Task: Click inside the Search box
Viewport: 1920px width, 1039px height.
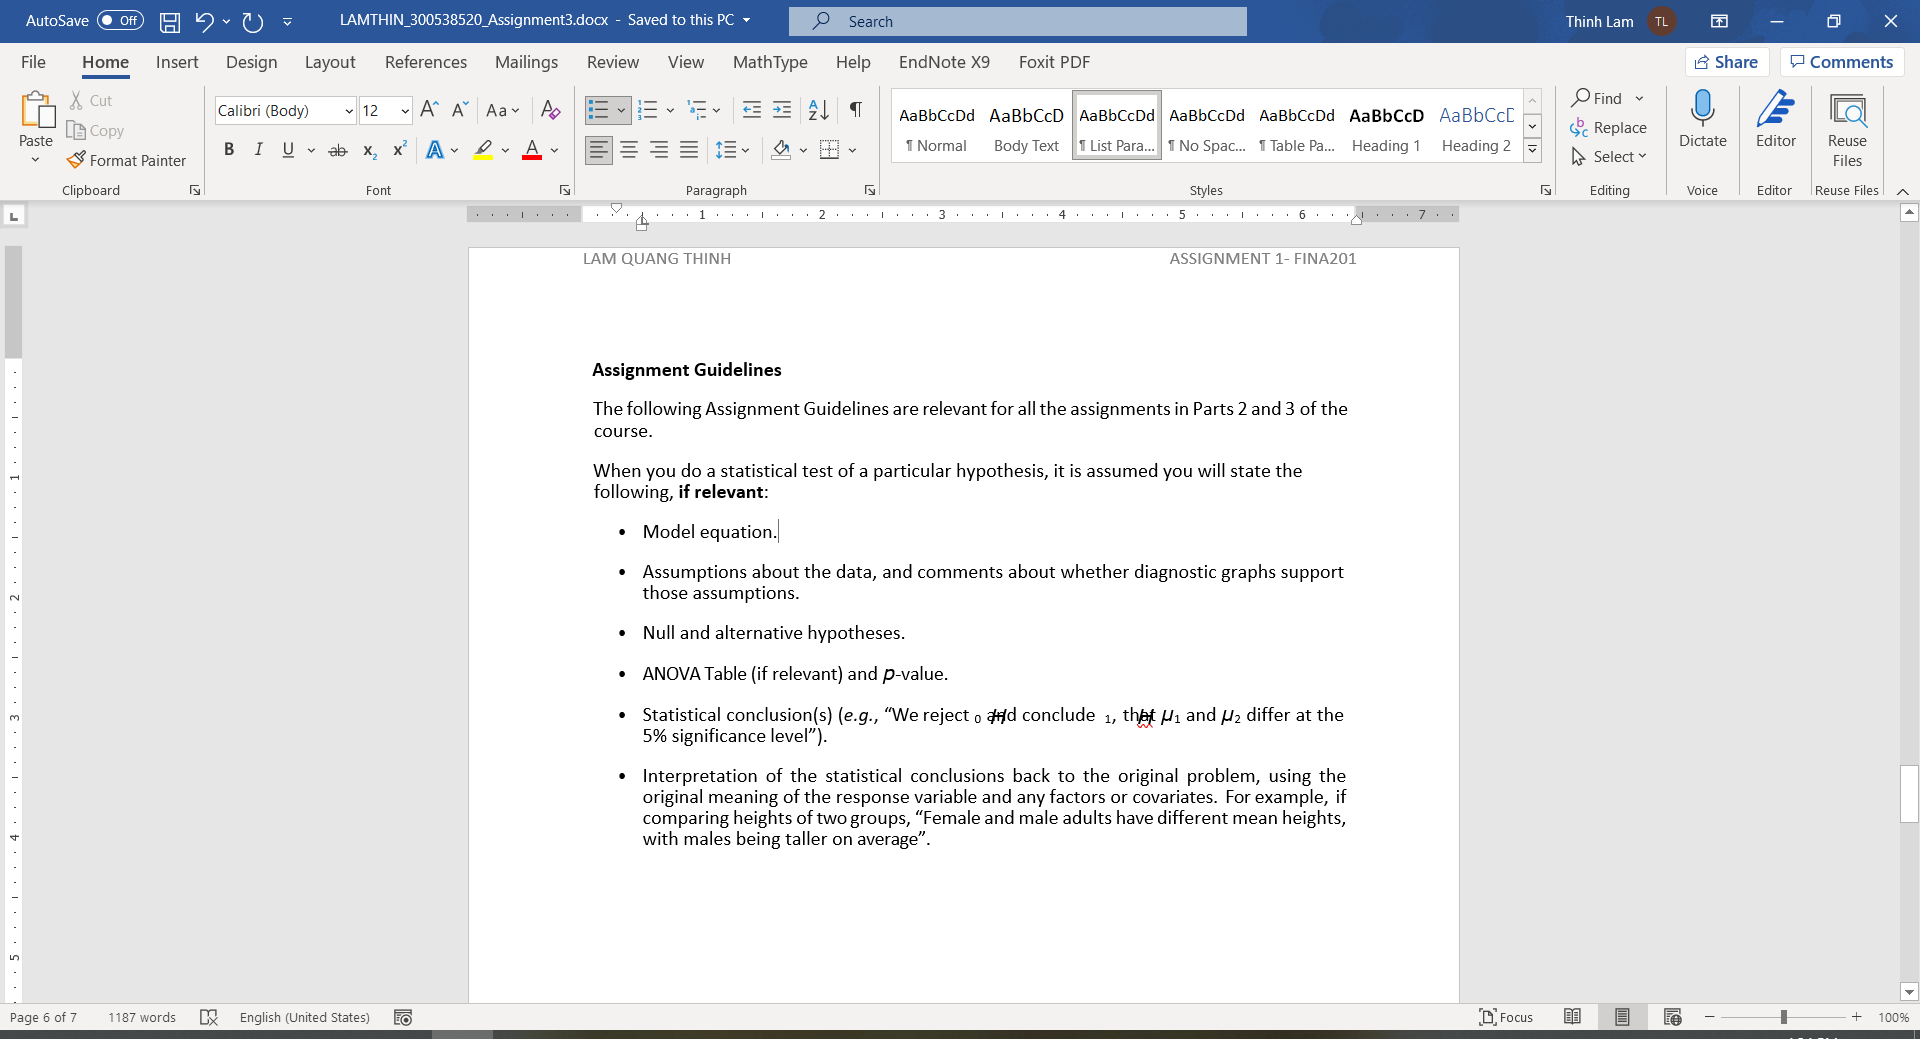Action: click(x=1016, y=20)
